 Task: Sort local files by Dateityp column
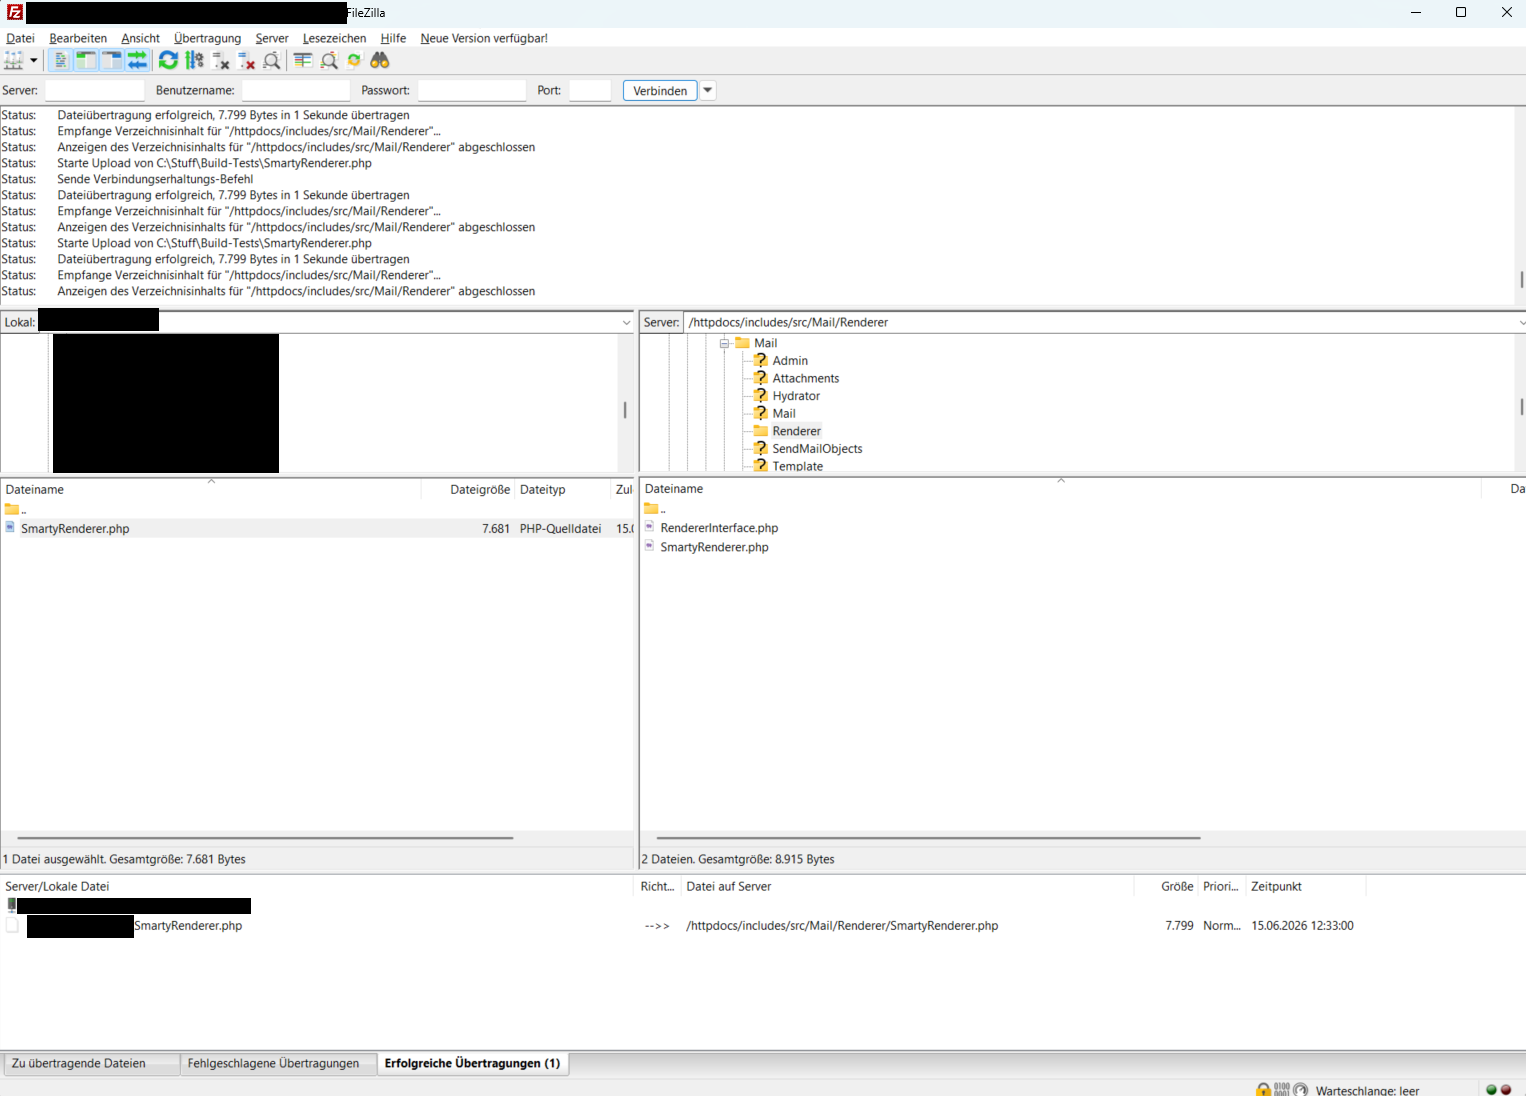tap(562, 489)
